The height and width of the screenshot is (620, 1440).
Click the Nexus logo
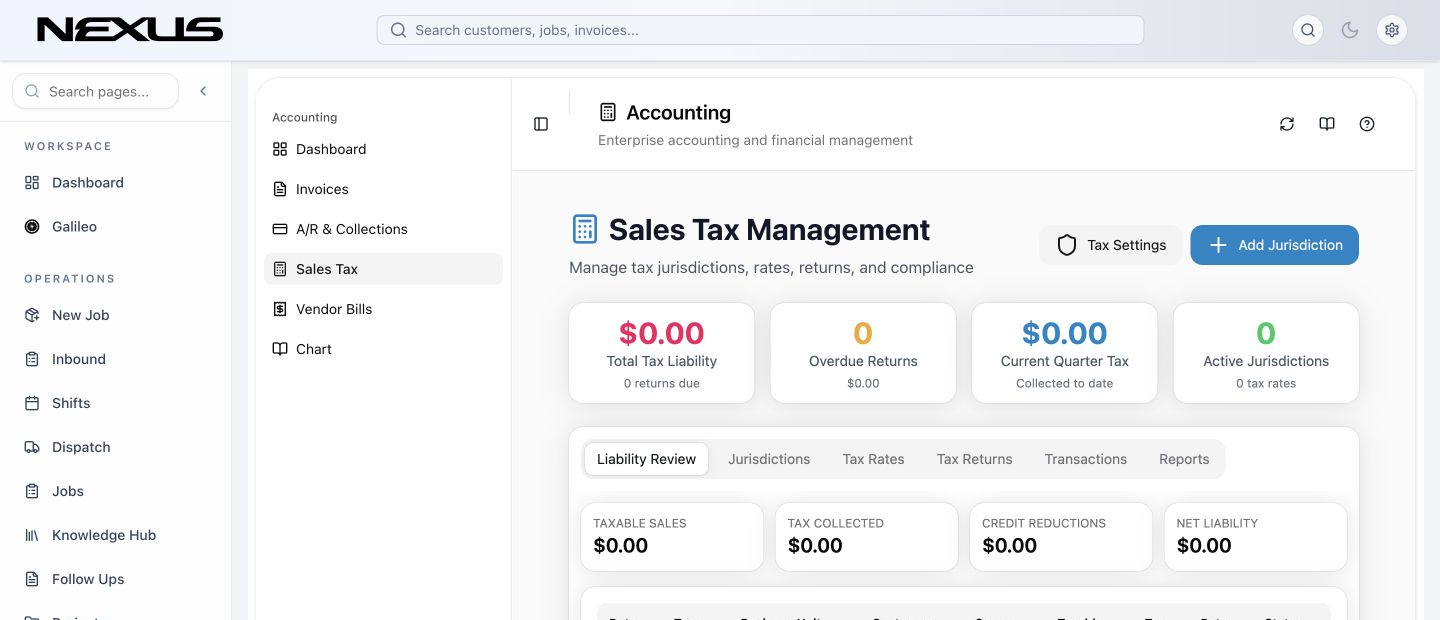pos(130,30)
